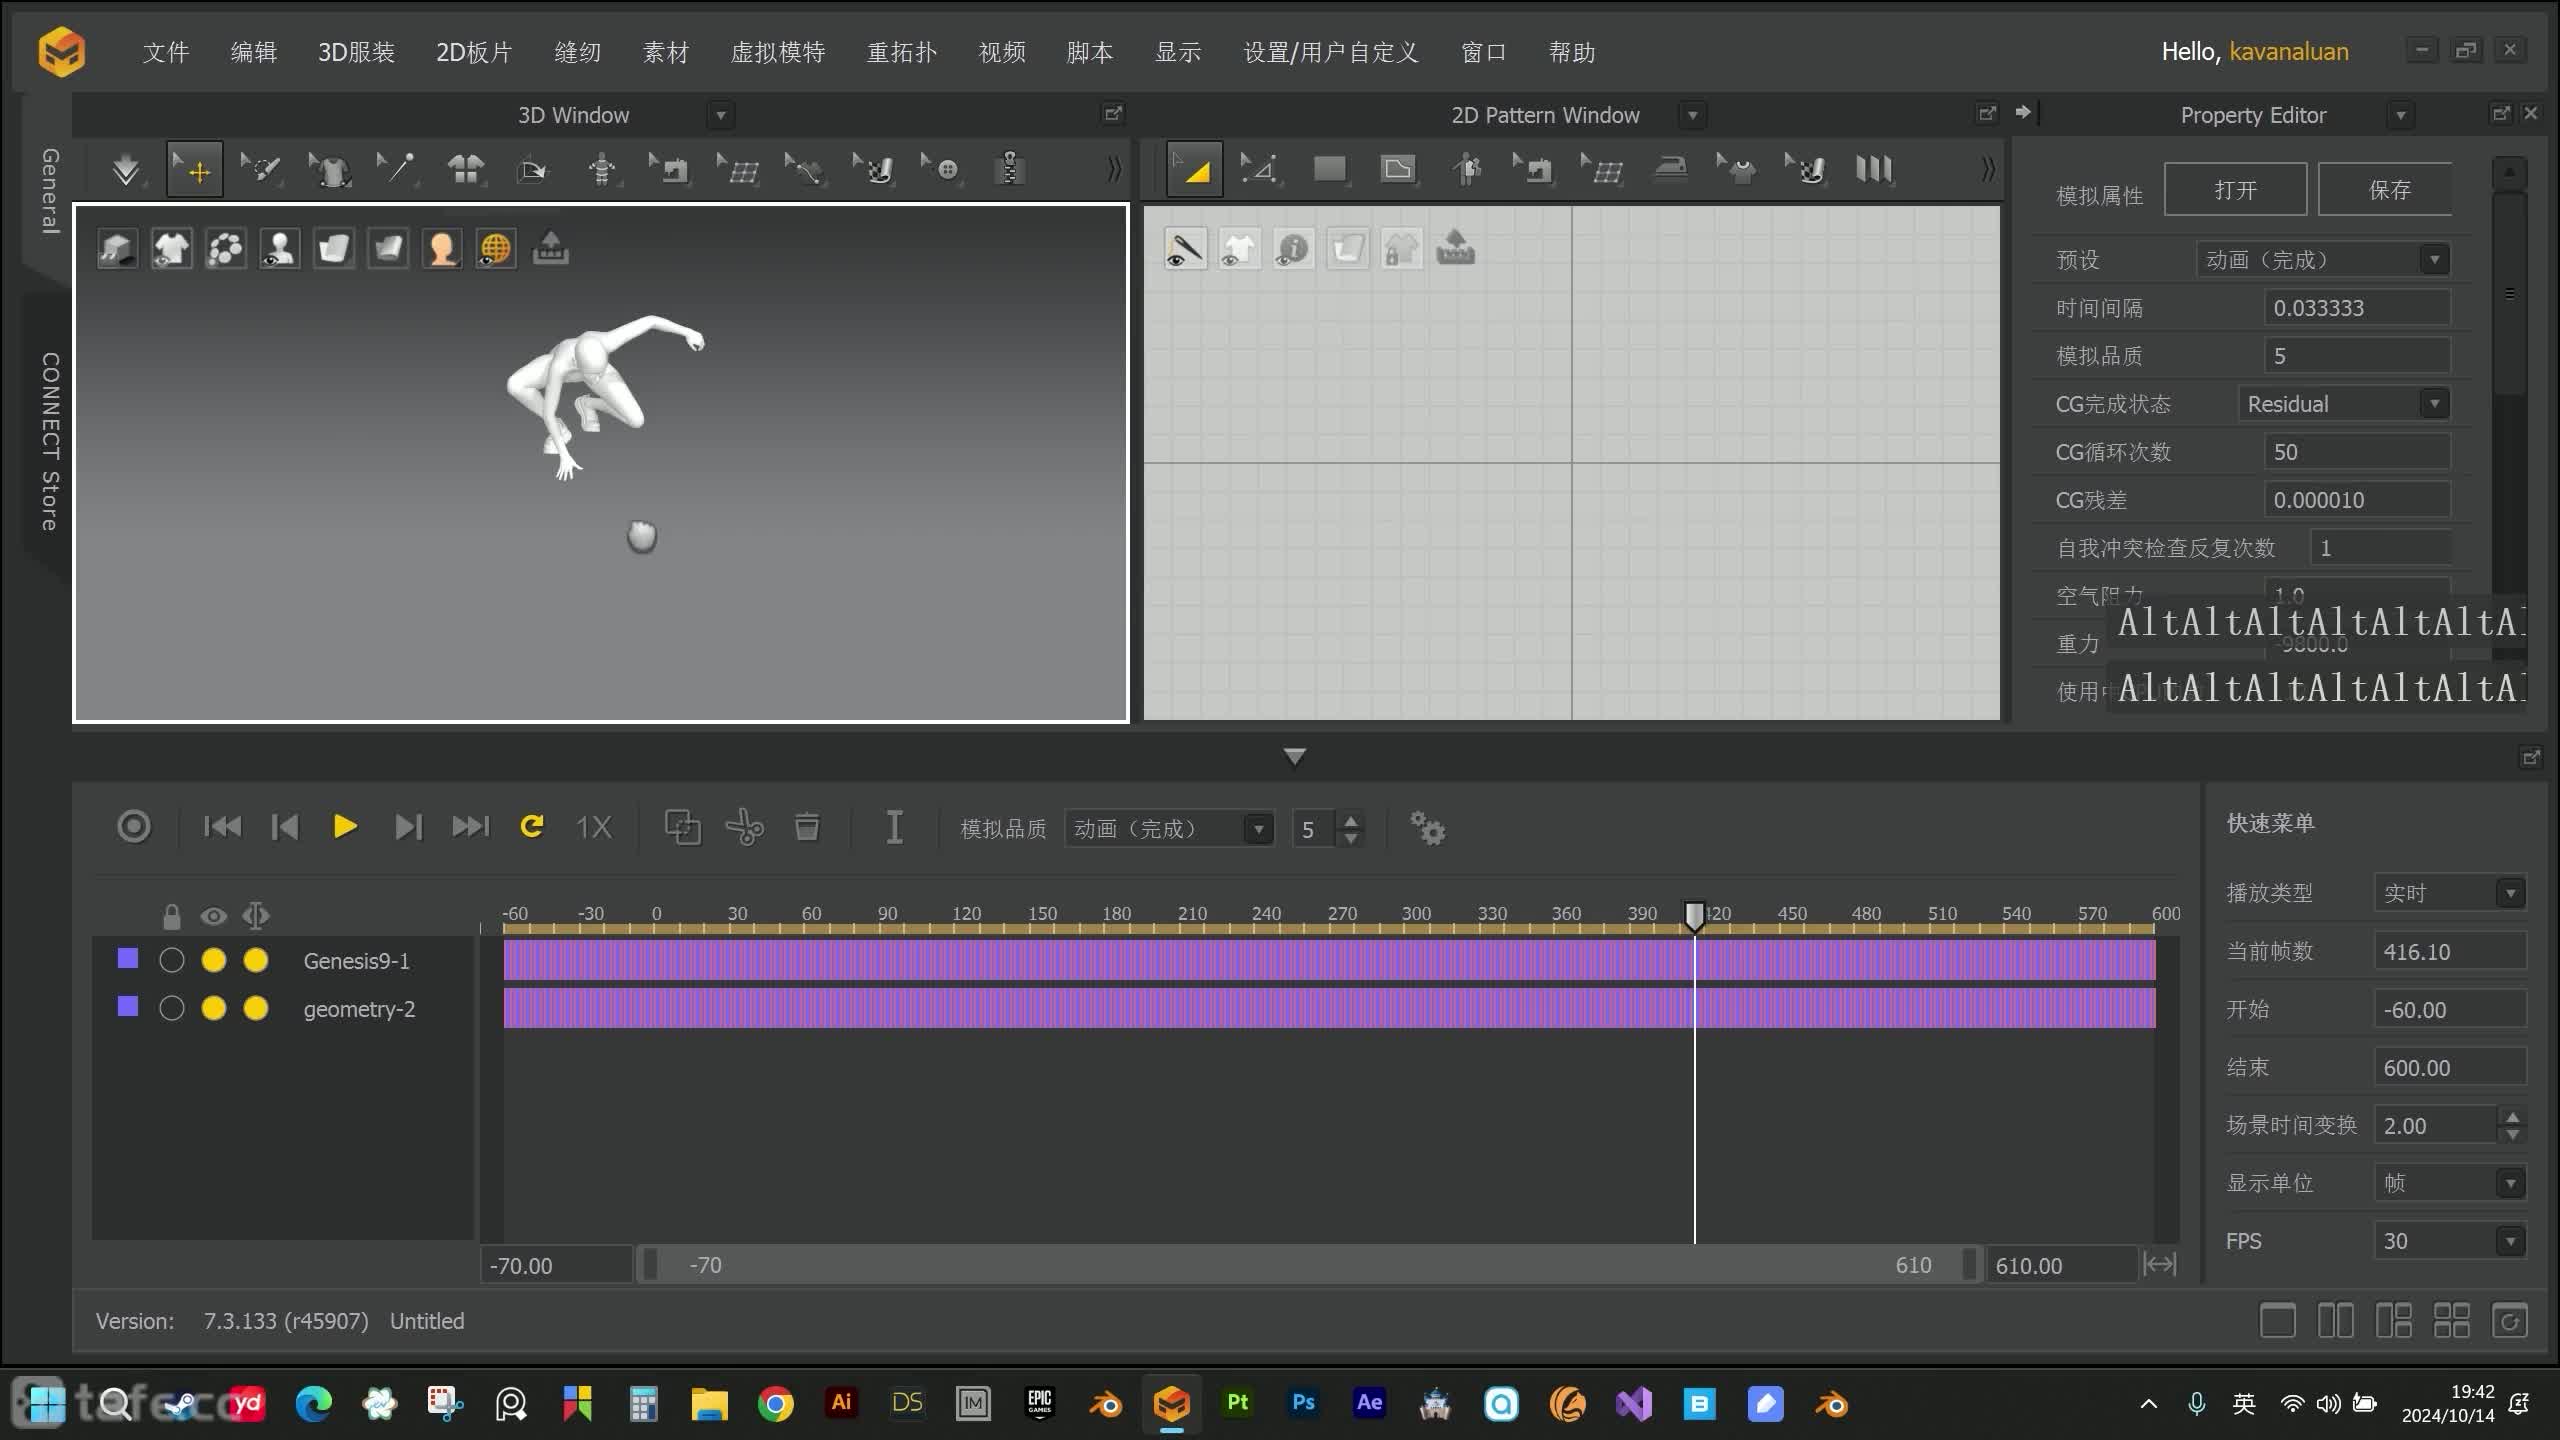Open the Property Editor dropdown arrow
Screen dimensions: 2560x1440
click(x=2400, y=115)
